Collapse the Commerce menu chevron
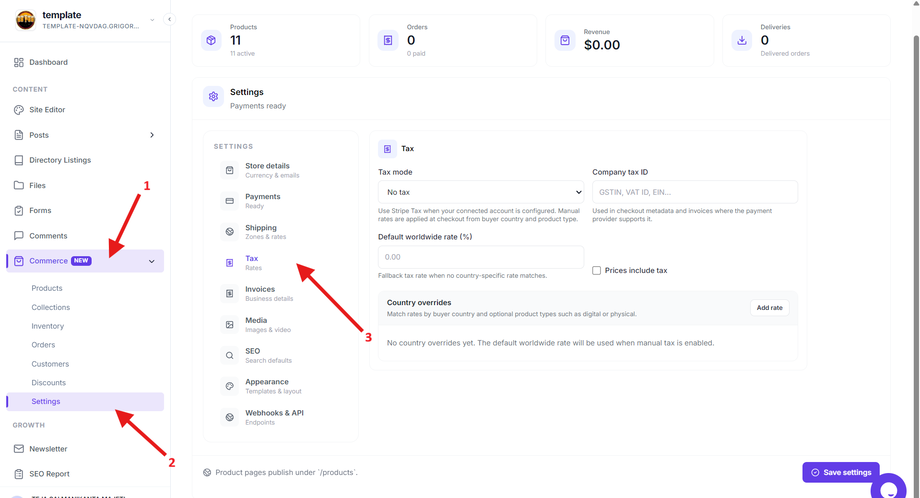Viewport: 920px width, 498px height. (x=152, y=262)
